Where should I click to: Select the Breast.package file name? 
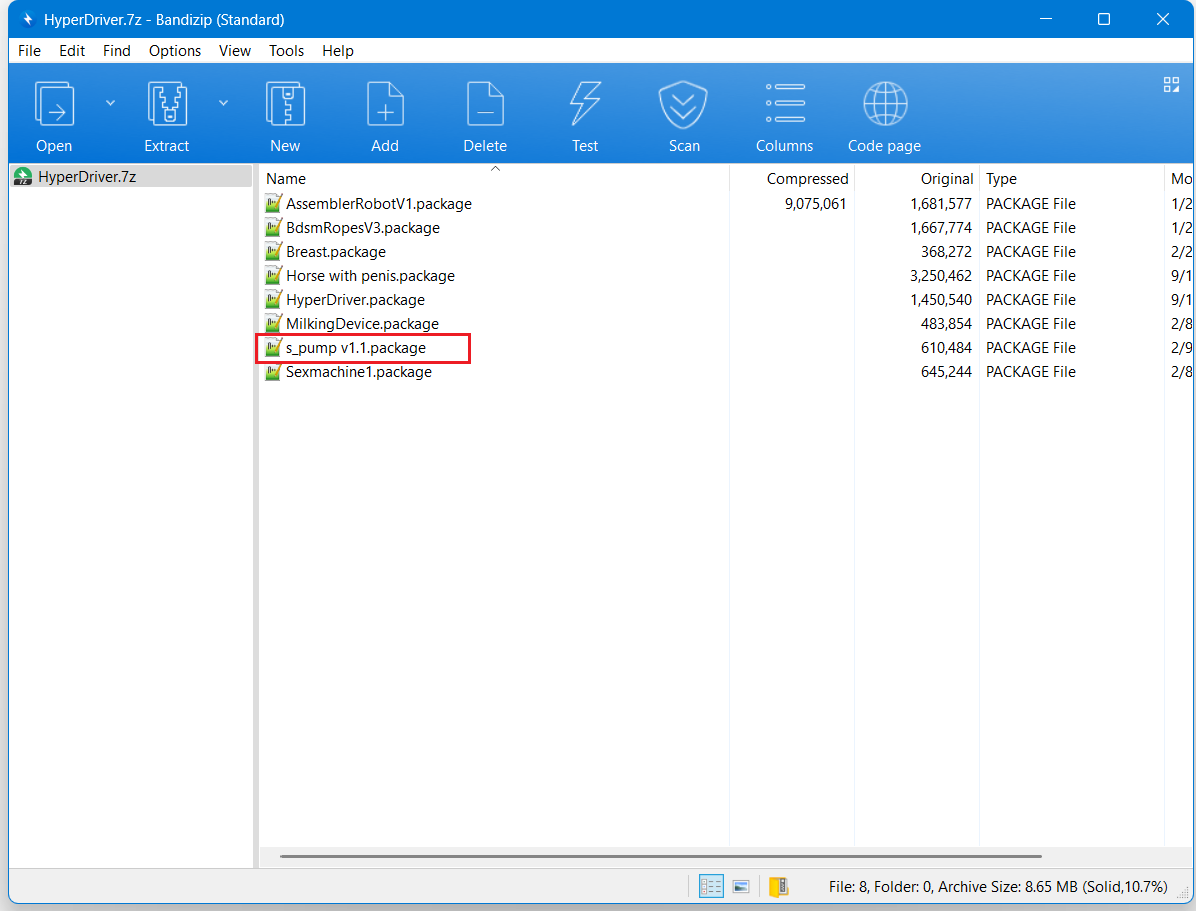tap(336, 252)
